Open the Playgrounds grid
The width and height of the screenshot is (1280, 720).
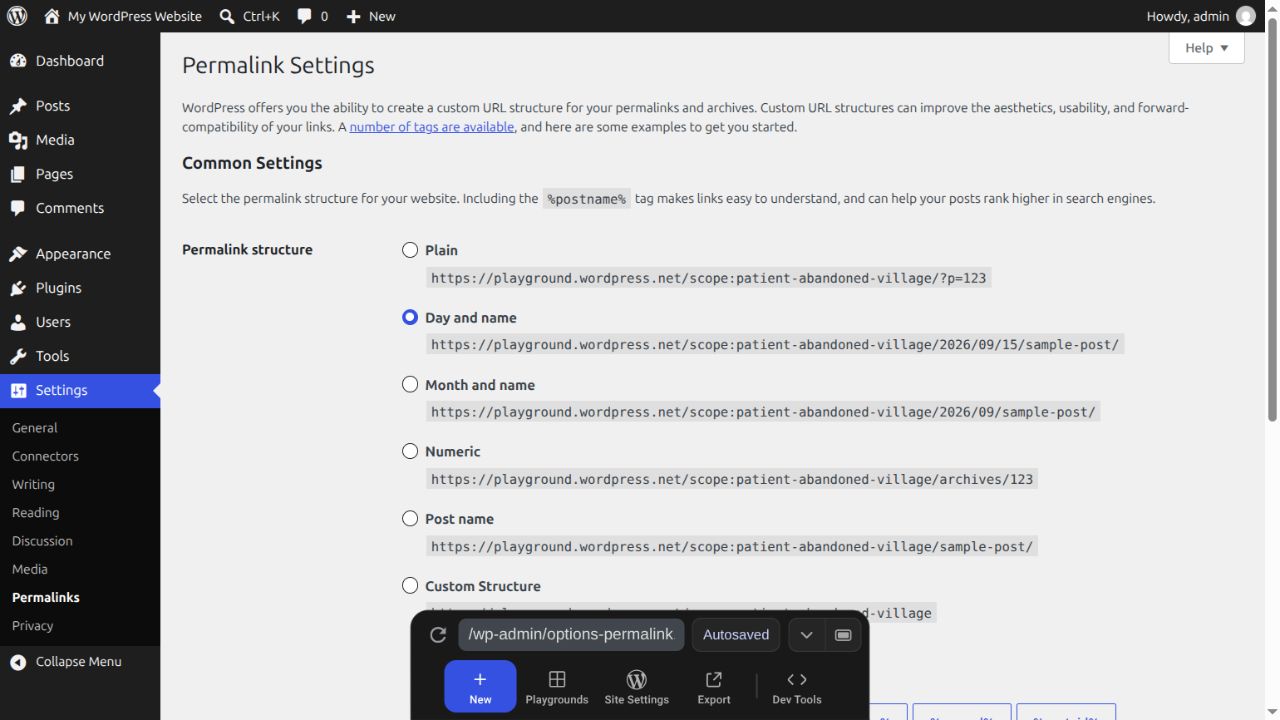click(x=557, y=686)
